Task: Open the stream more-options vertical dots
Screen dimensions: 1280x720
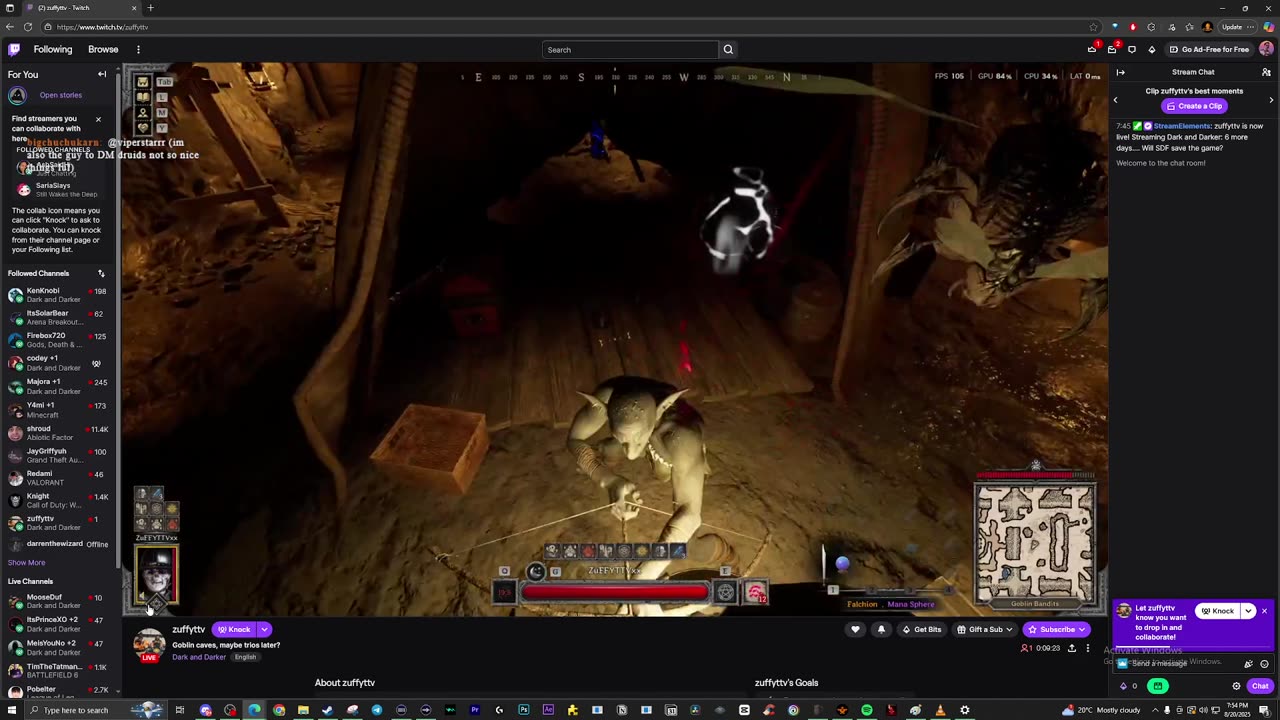Action: (x=1088, y=648)
